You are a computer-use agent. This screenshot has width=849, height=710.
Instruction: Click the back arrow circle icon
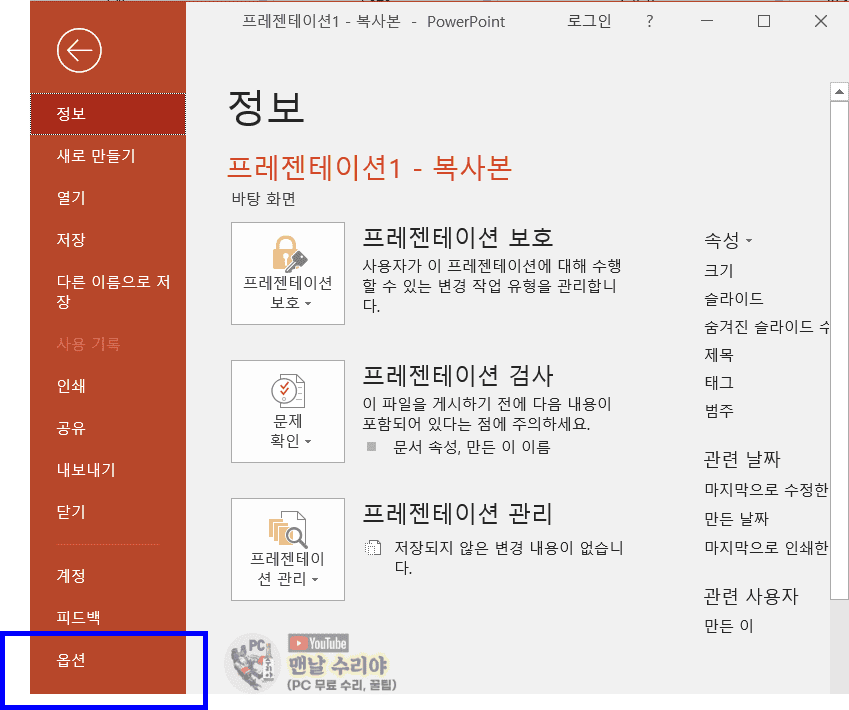pos(79,50)
